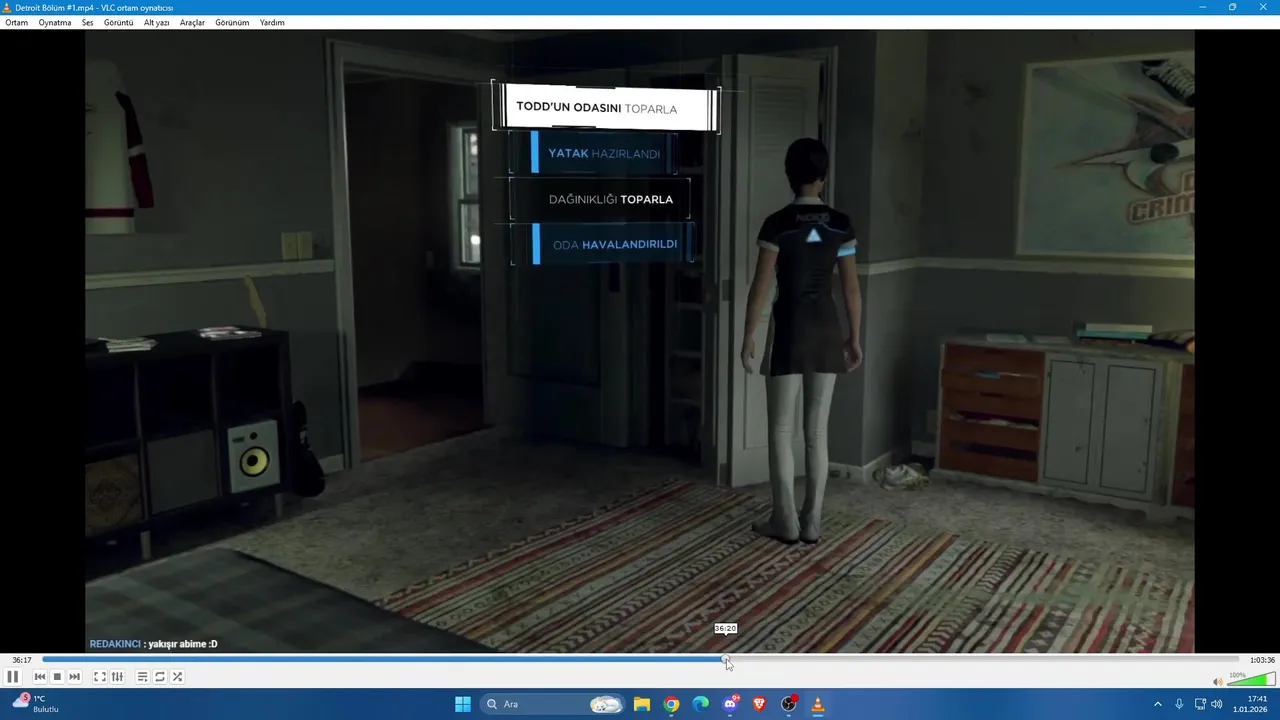Pause the video playback
Image resolution: width=1280 pixels, height=720 pixels.
(x=12, y=677)
